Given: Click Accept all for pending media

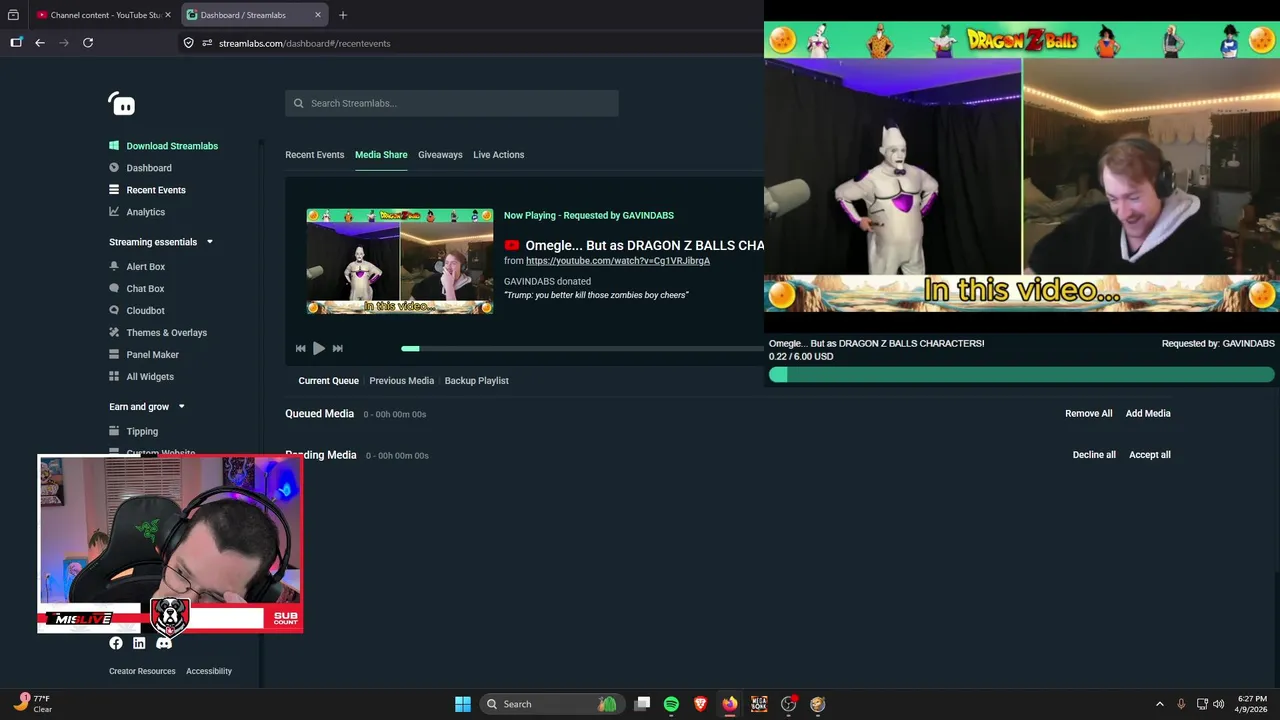Looking at the screenshot, I should coord(1150,455).
